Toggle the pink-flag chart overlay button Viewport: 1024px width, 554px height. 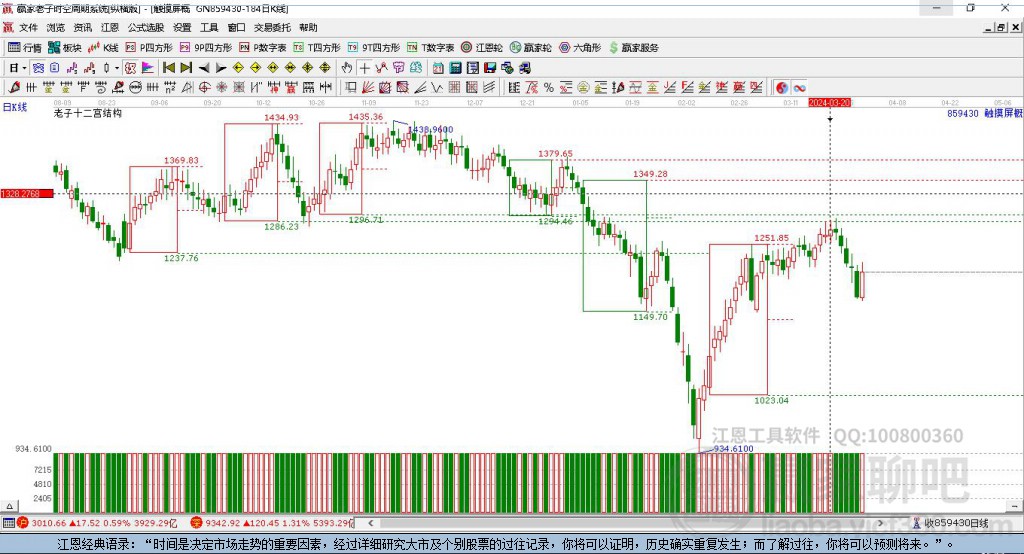(148, 67)
